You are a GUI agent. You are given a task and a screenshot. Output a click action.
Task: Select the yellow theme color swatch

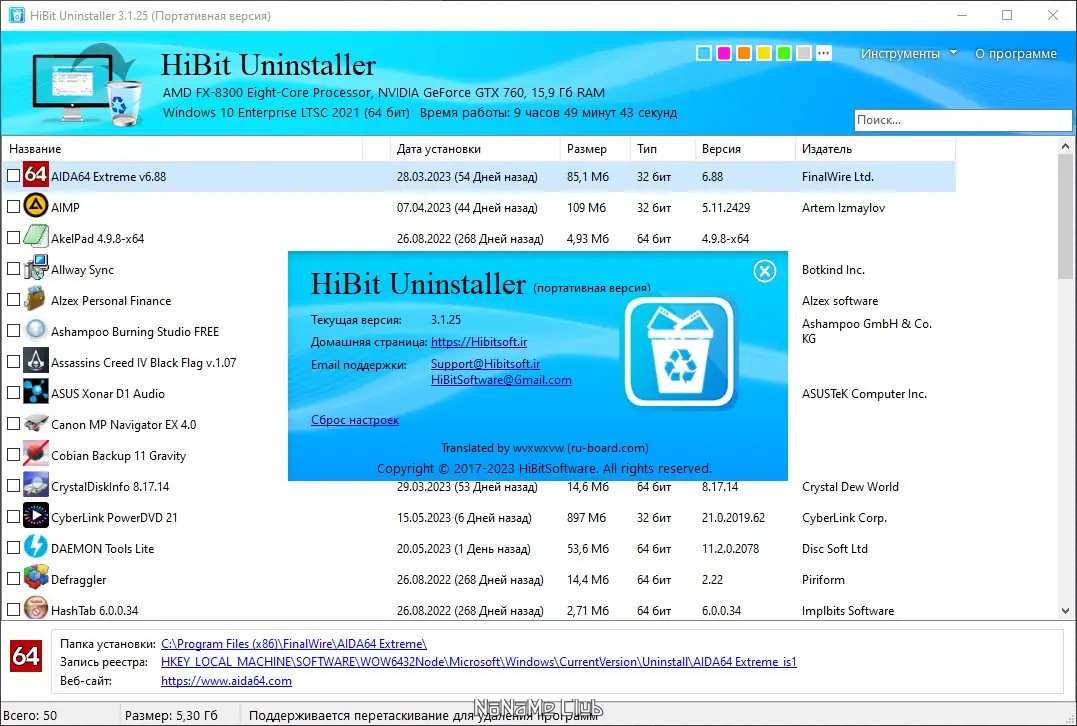pyautogui.click(x=764, y=53)
